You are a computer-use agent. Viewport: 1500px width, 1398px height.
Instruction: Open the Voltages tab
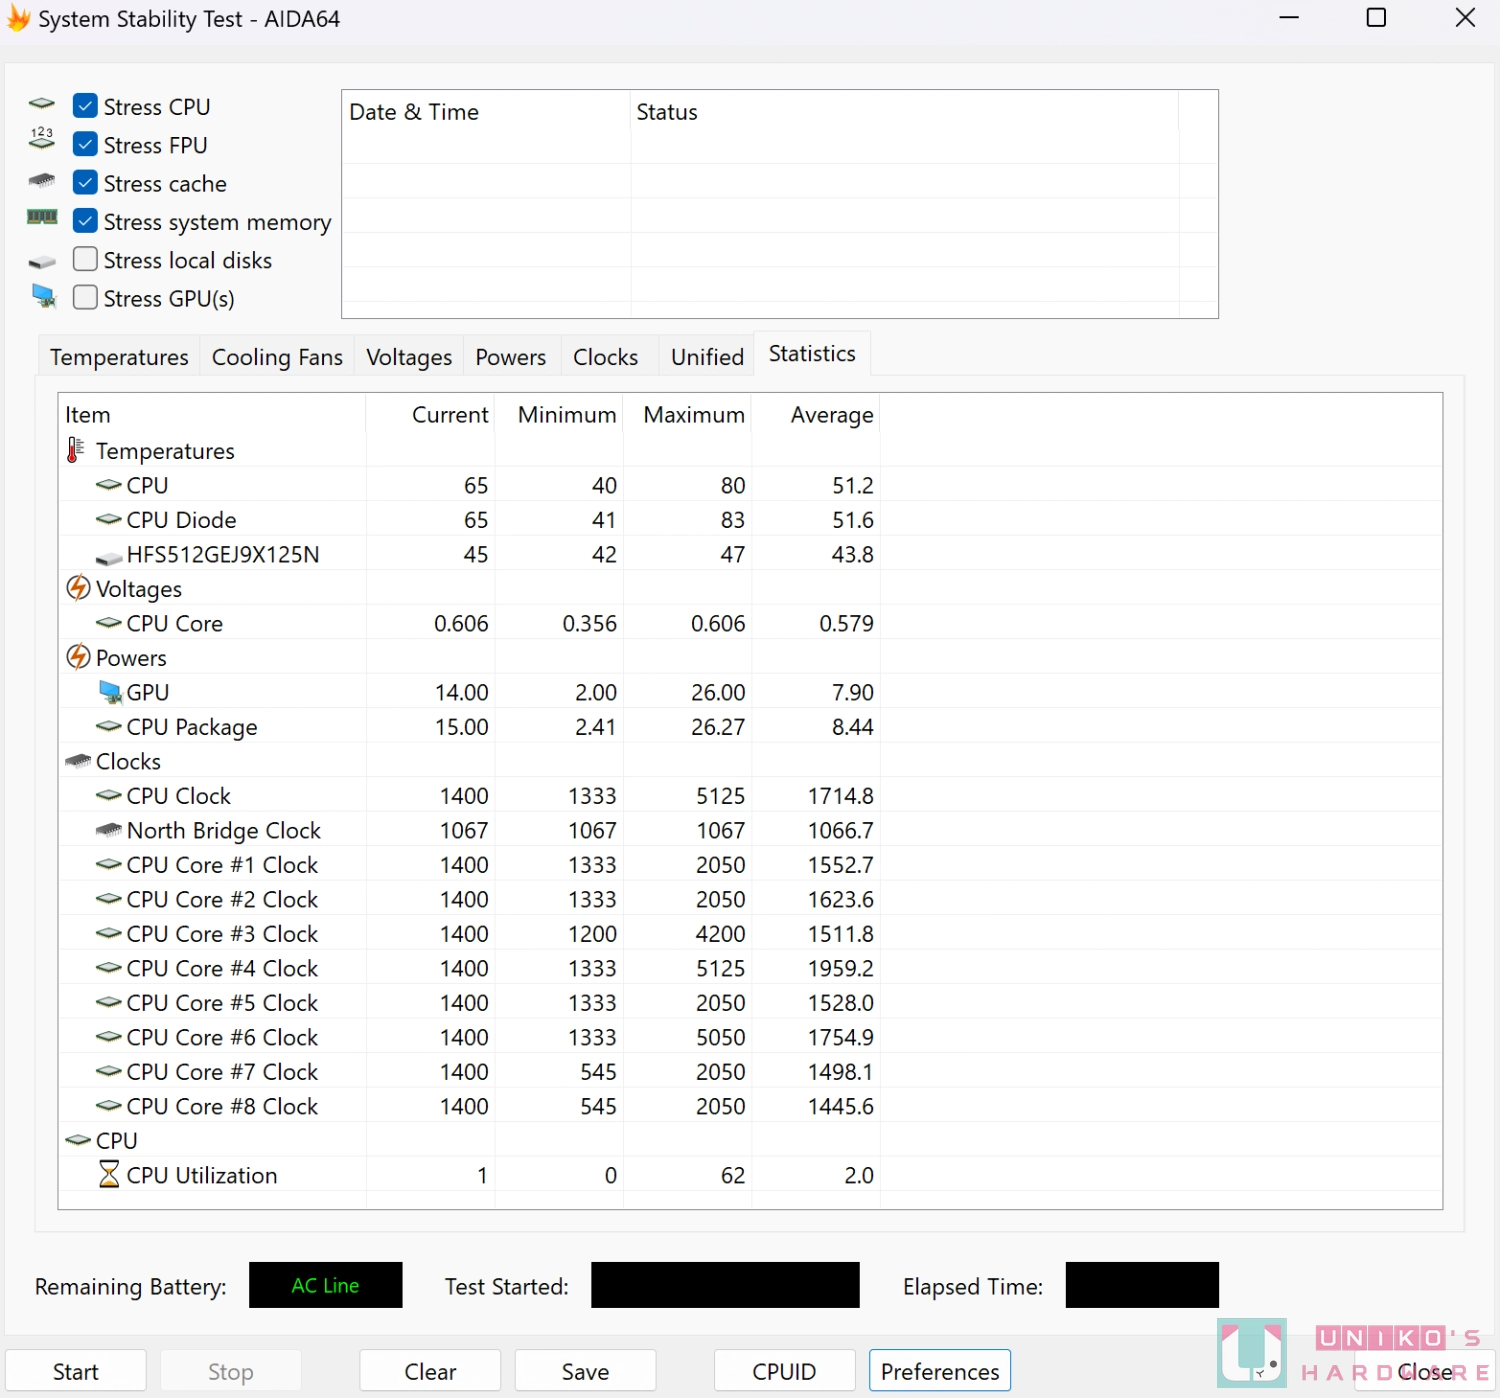[409, 357]
